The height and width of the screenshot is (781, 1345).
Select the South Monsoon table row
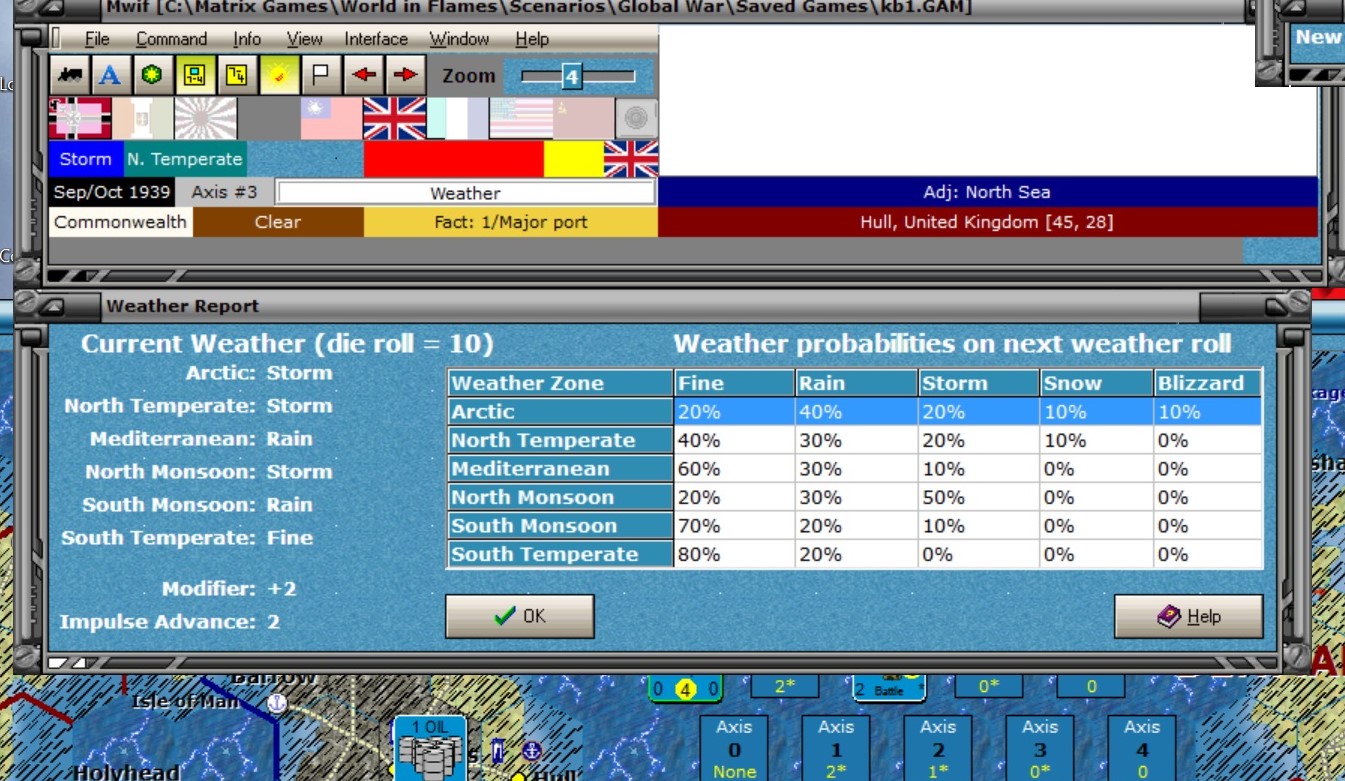[855, 525]
